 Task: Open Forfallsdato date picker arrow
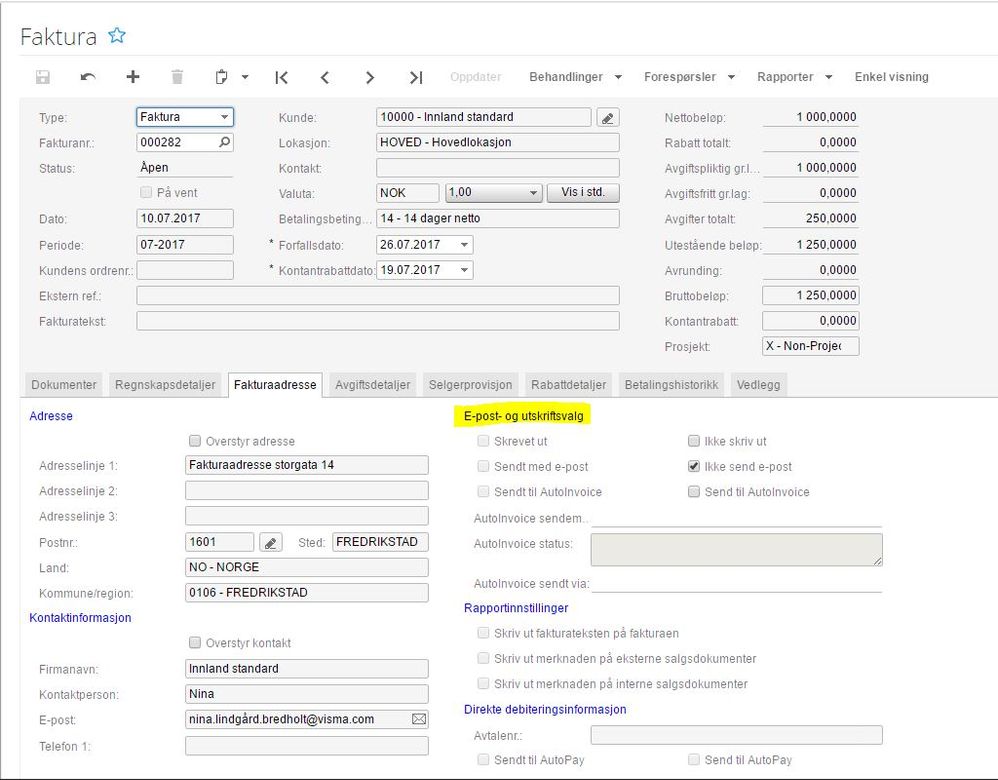[465, 245]
